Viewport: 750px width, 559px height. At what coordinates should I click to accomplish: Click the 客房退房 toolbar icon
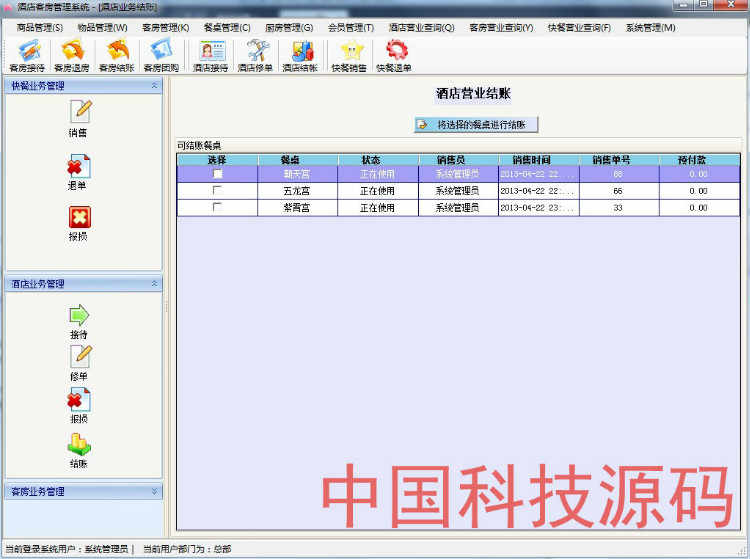[72, 56]
